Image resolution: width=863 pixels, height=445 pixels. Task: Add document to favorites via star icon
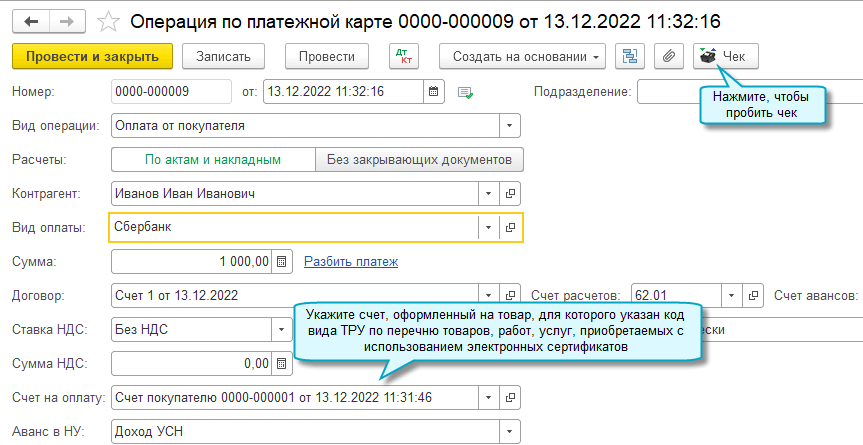click(x=108, y=22)
